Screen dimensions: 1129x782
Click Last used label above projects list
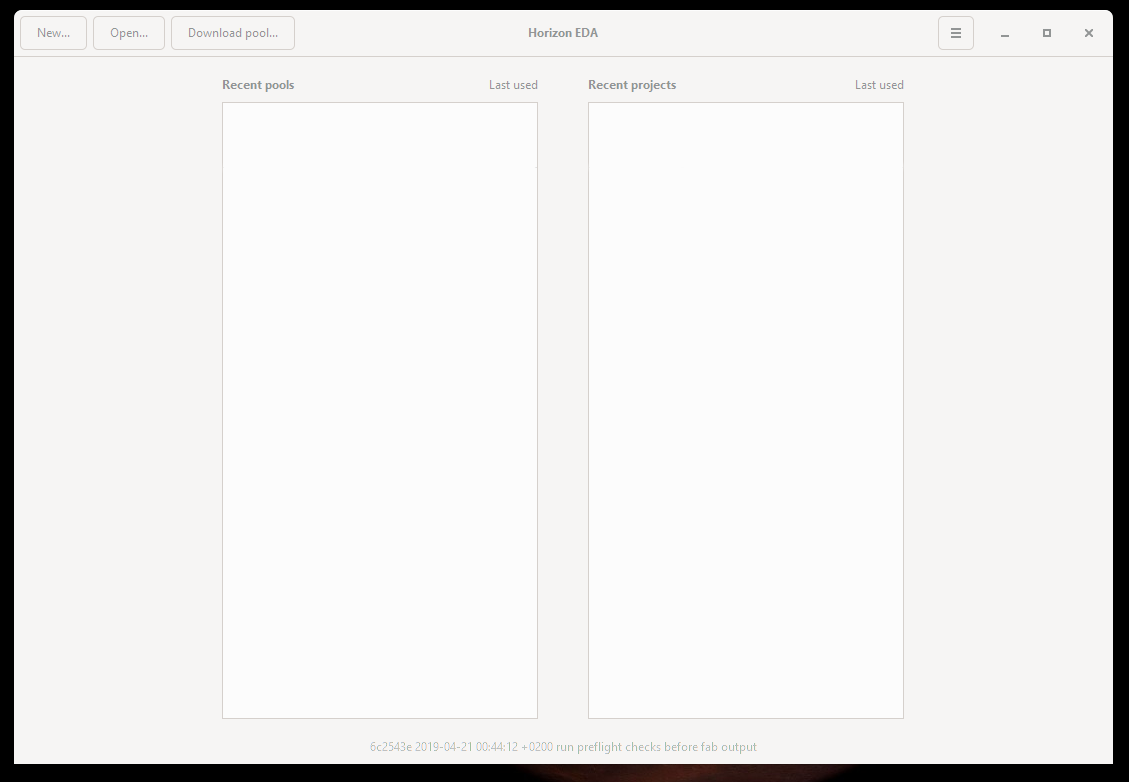[x=879, y=85]
